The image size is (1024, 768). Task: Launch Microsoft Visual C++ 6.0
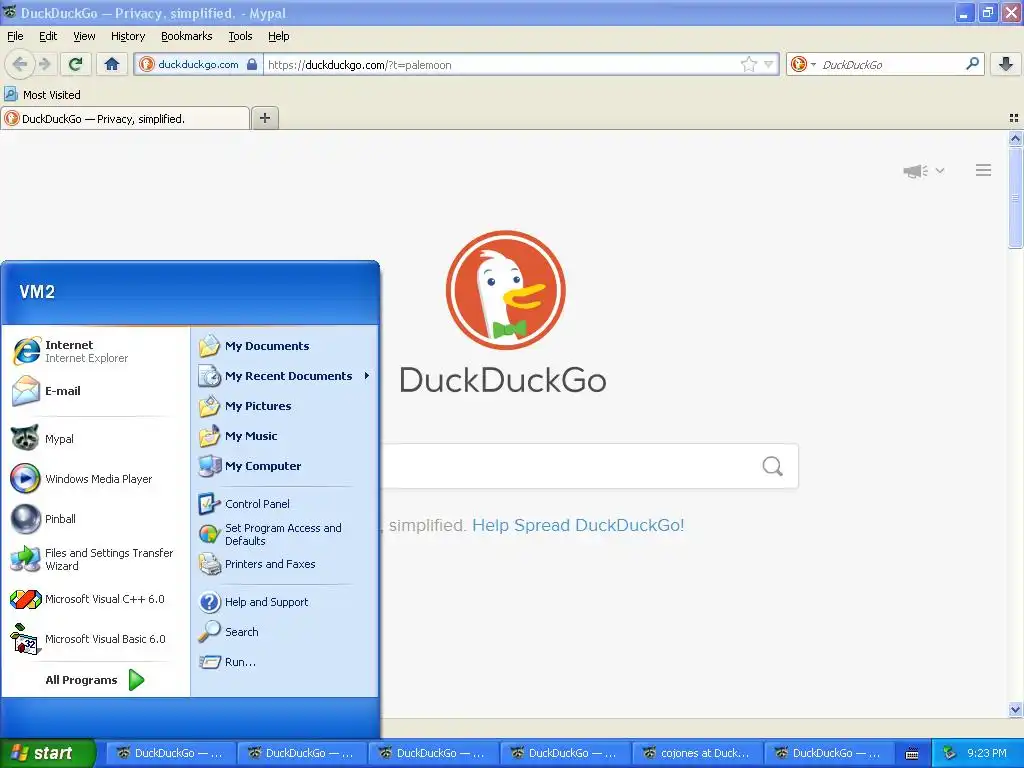click(x=93, y=599)
